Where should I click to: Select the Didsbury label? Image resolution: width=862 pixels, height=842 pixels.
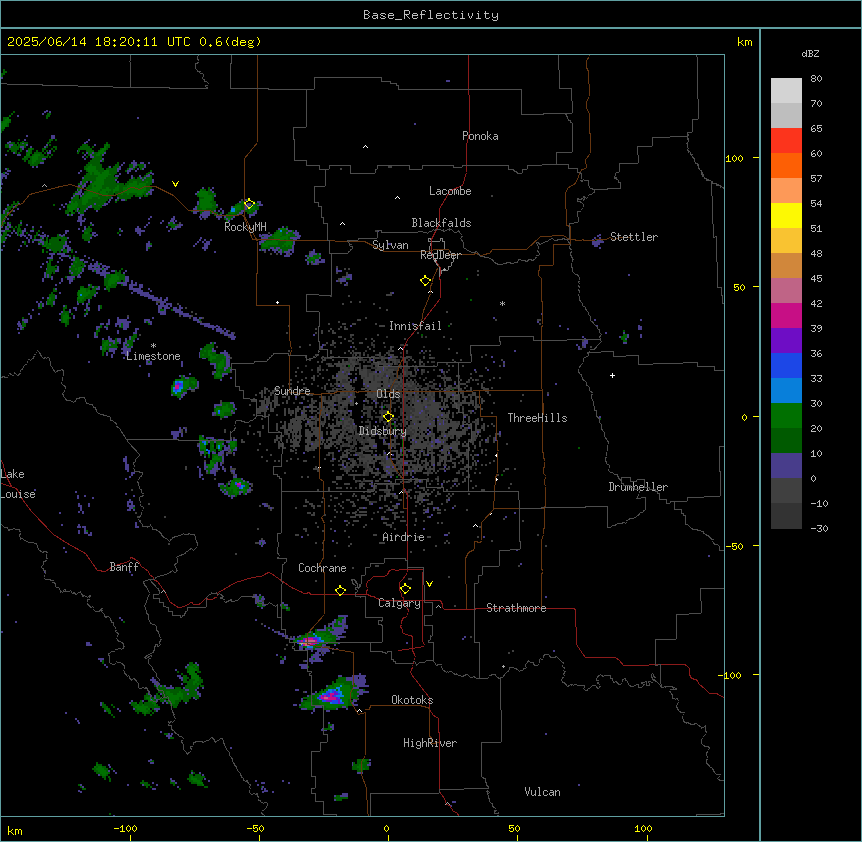click(x=383, y=431)
